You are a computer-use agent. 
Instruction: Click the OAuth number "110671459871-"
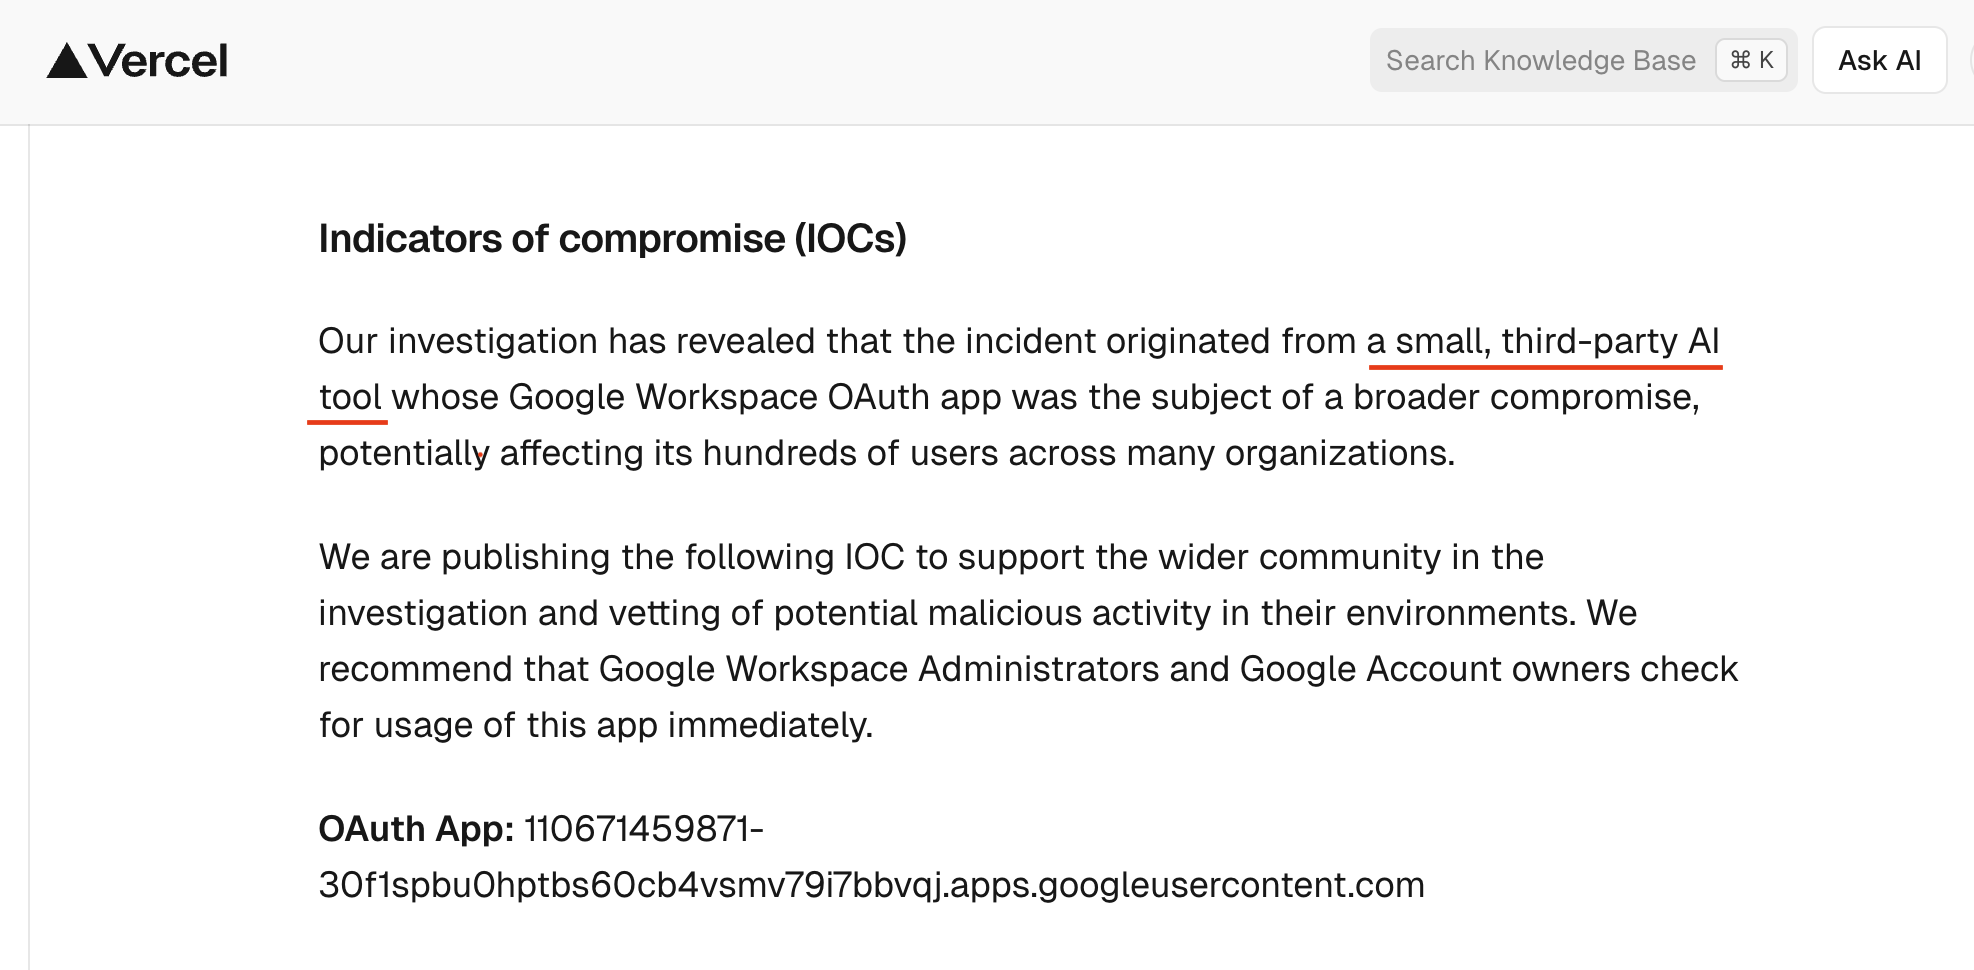click(x=643, y=829)
